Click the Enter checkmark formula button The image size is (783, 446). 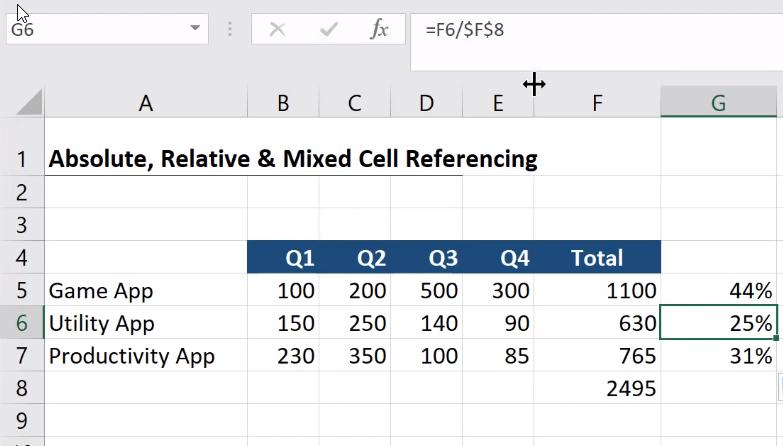[329, 29]
